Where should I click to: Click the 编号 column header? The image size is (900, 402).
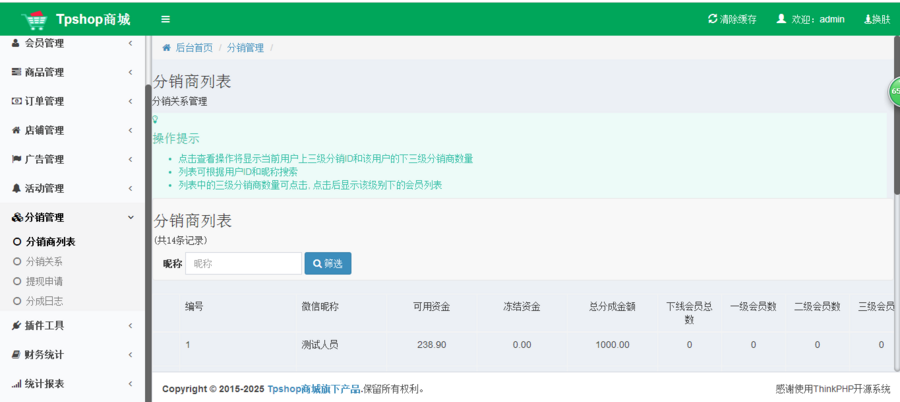coord(194,307)
